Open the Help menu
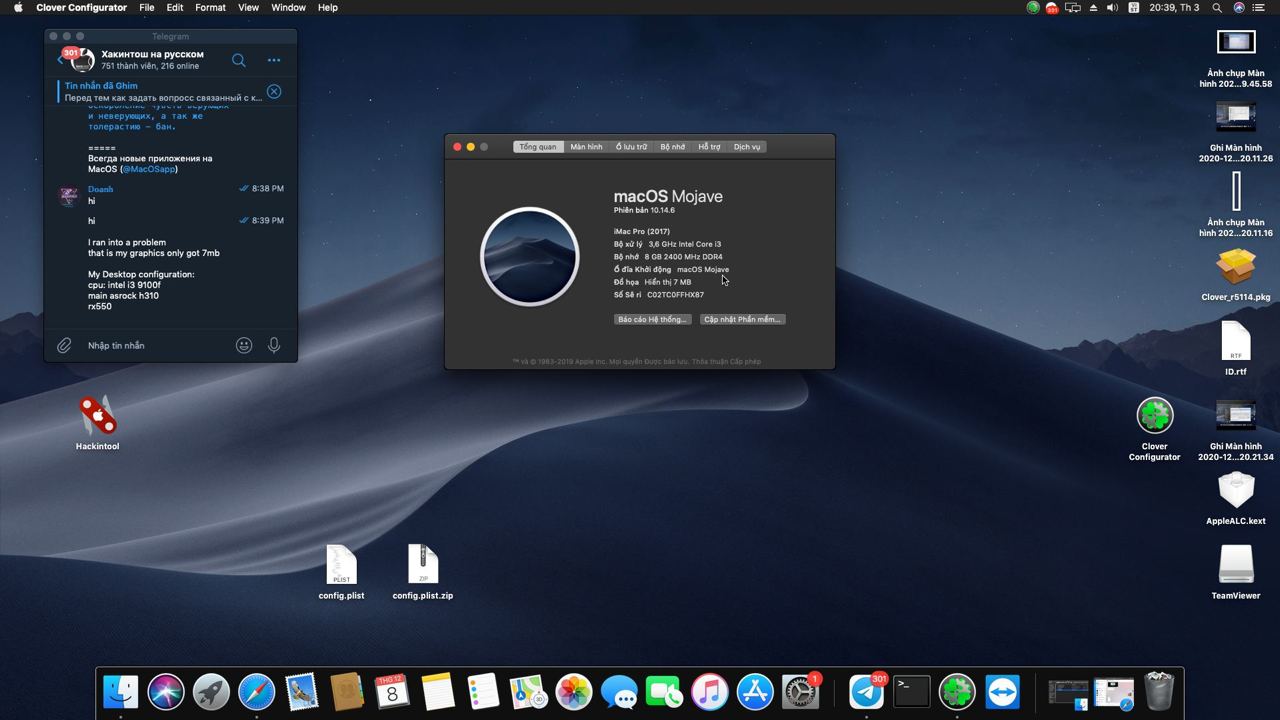 (x=328, y=7)
